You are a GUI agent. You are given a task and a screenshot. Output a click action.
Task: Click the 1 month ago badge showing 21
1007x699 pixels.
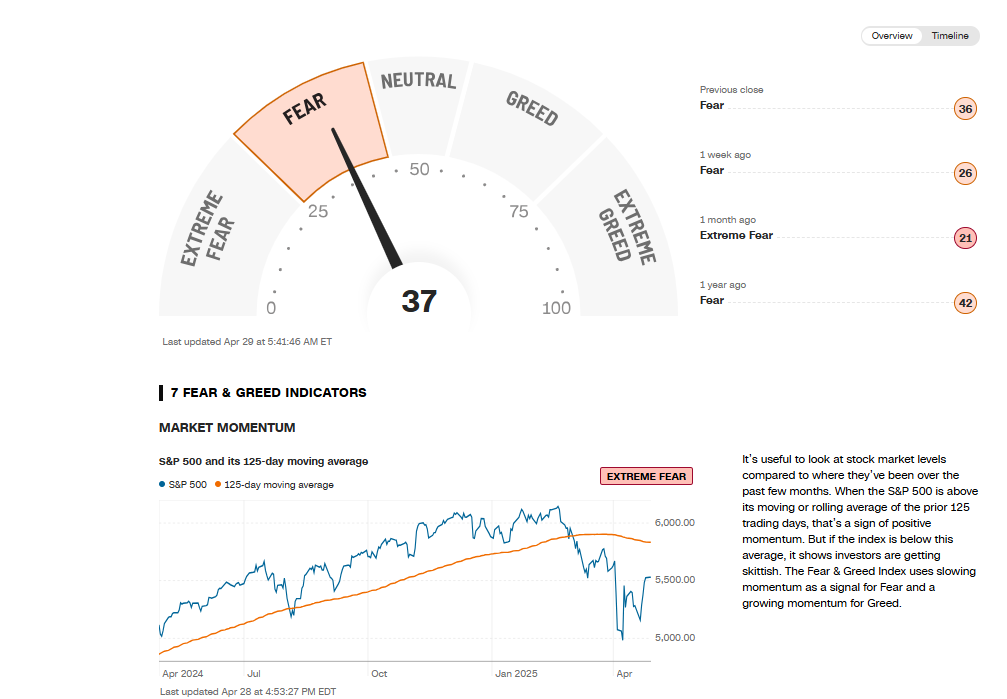(x=965, y=239)
